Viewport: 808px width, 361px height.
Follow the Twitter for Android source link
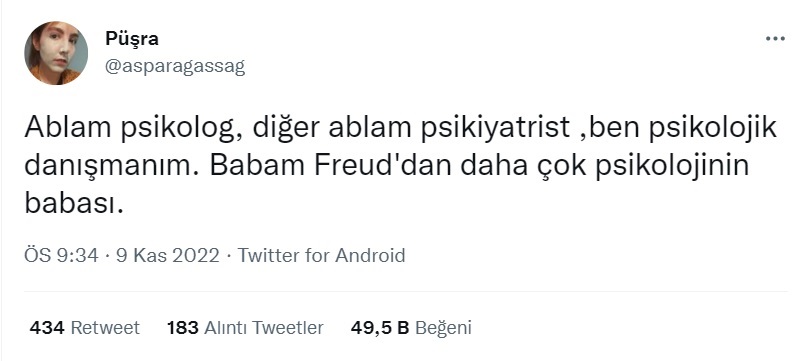tap(321, 255)
